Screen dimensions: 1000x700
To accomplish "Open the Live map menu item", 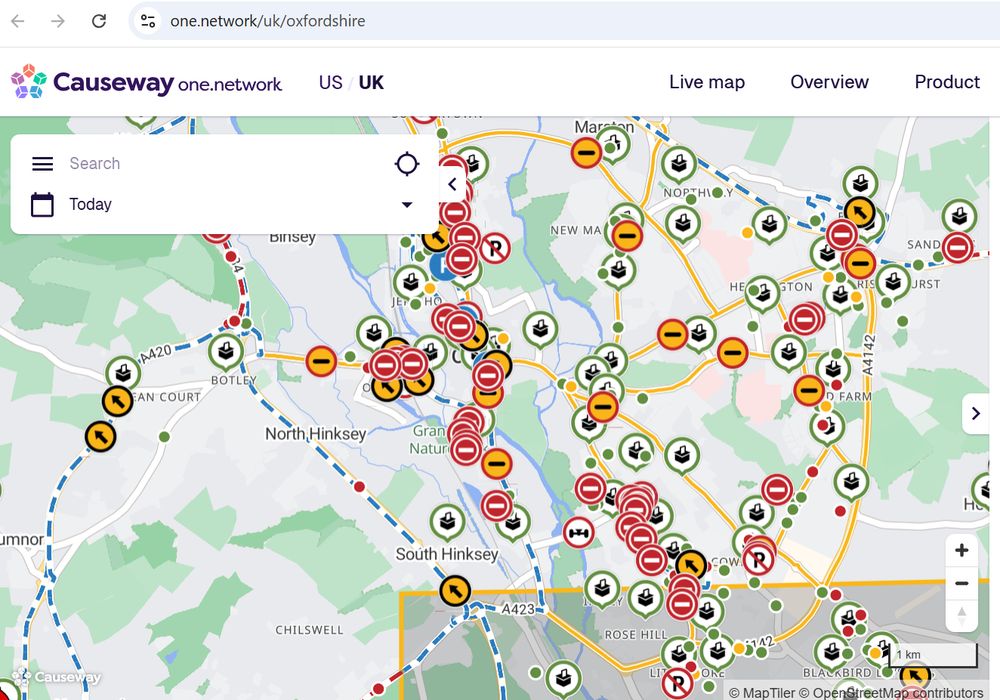I will pyautogui.click(x=707, y=82).
